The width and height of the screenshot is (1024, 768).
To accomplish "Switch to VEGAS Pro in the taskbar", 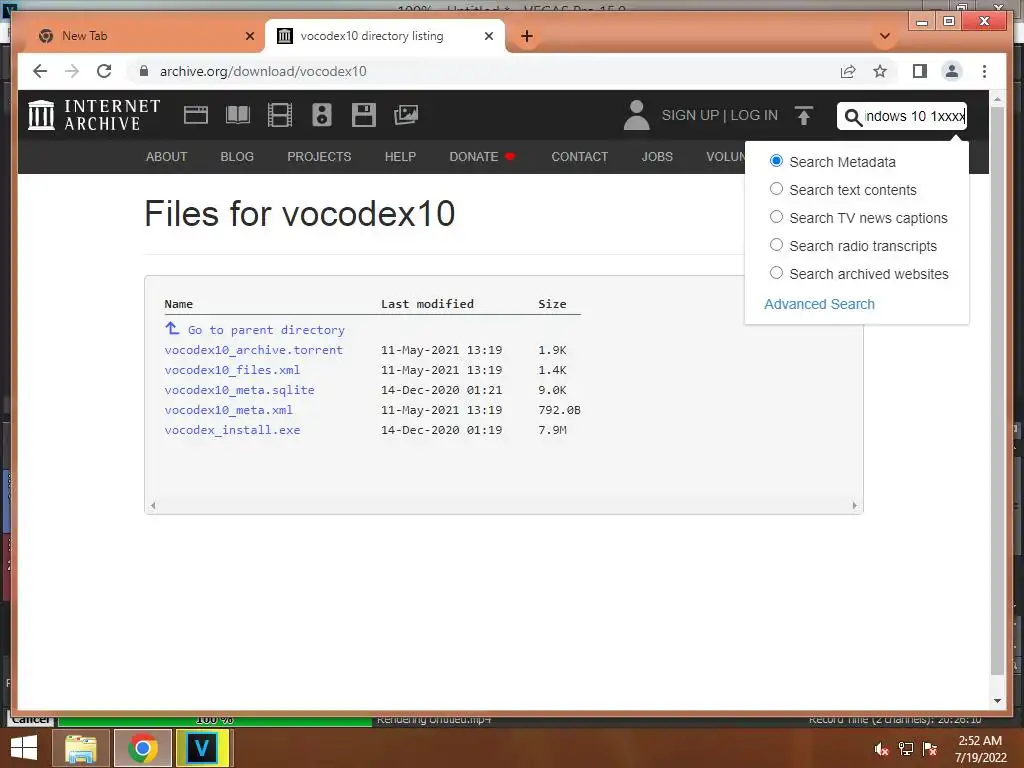I will click(x=201, y=748).
